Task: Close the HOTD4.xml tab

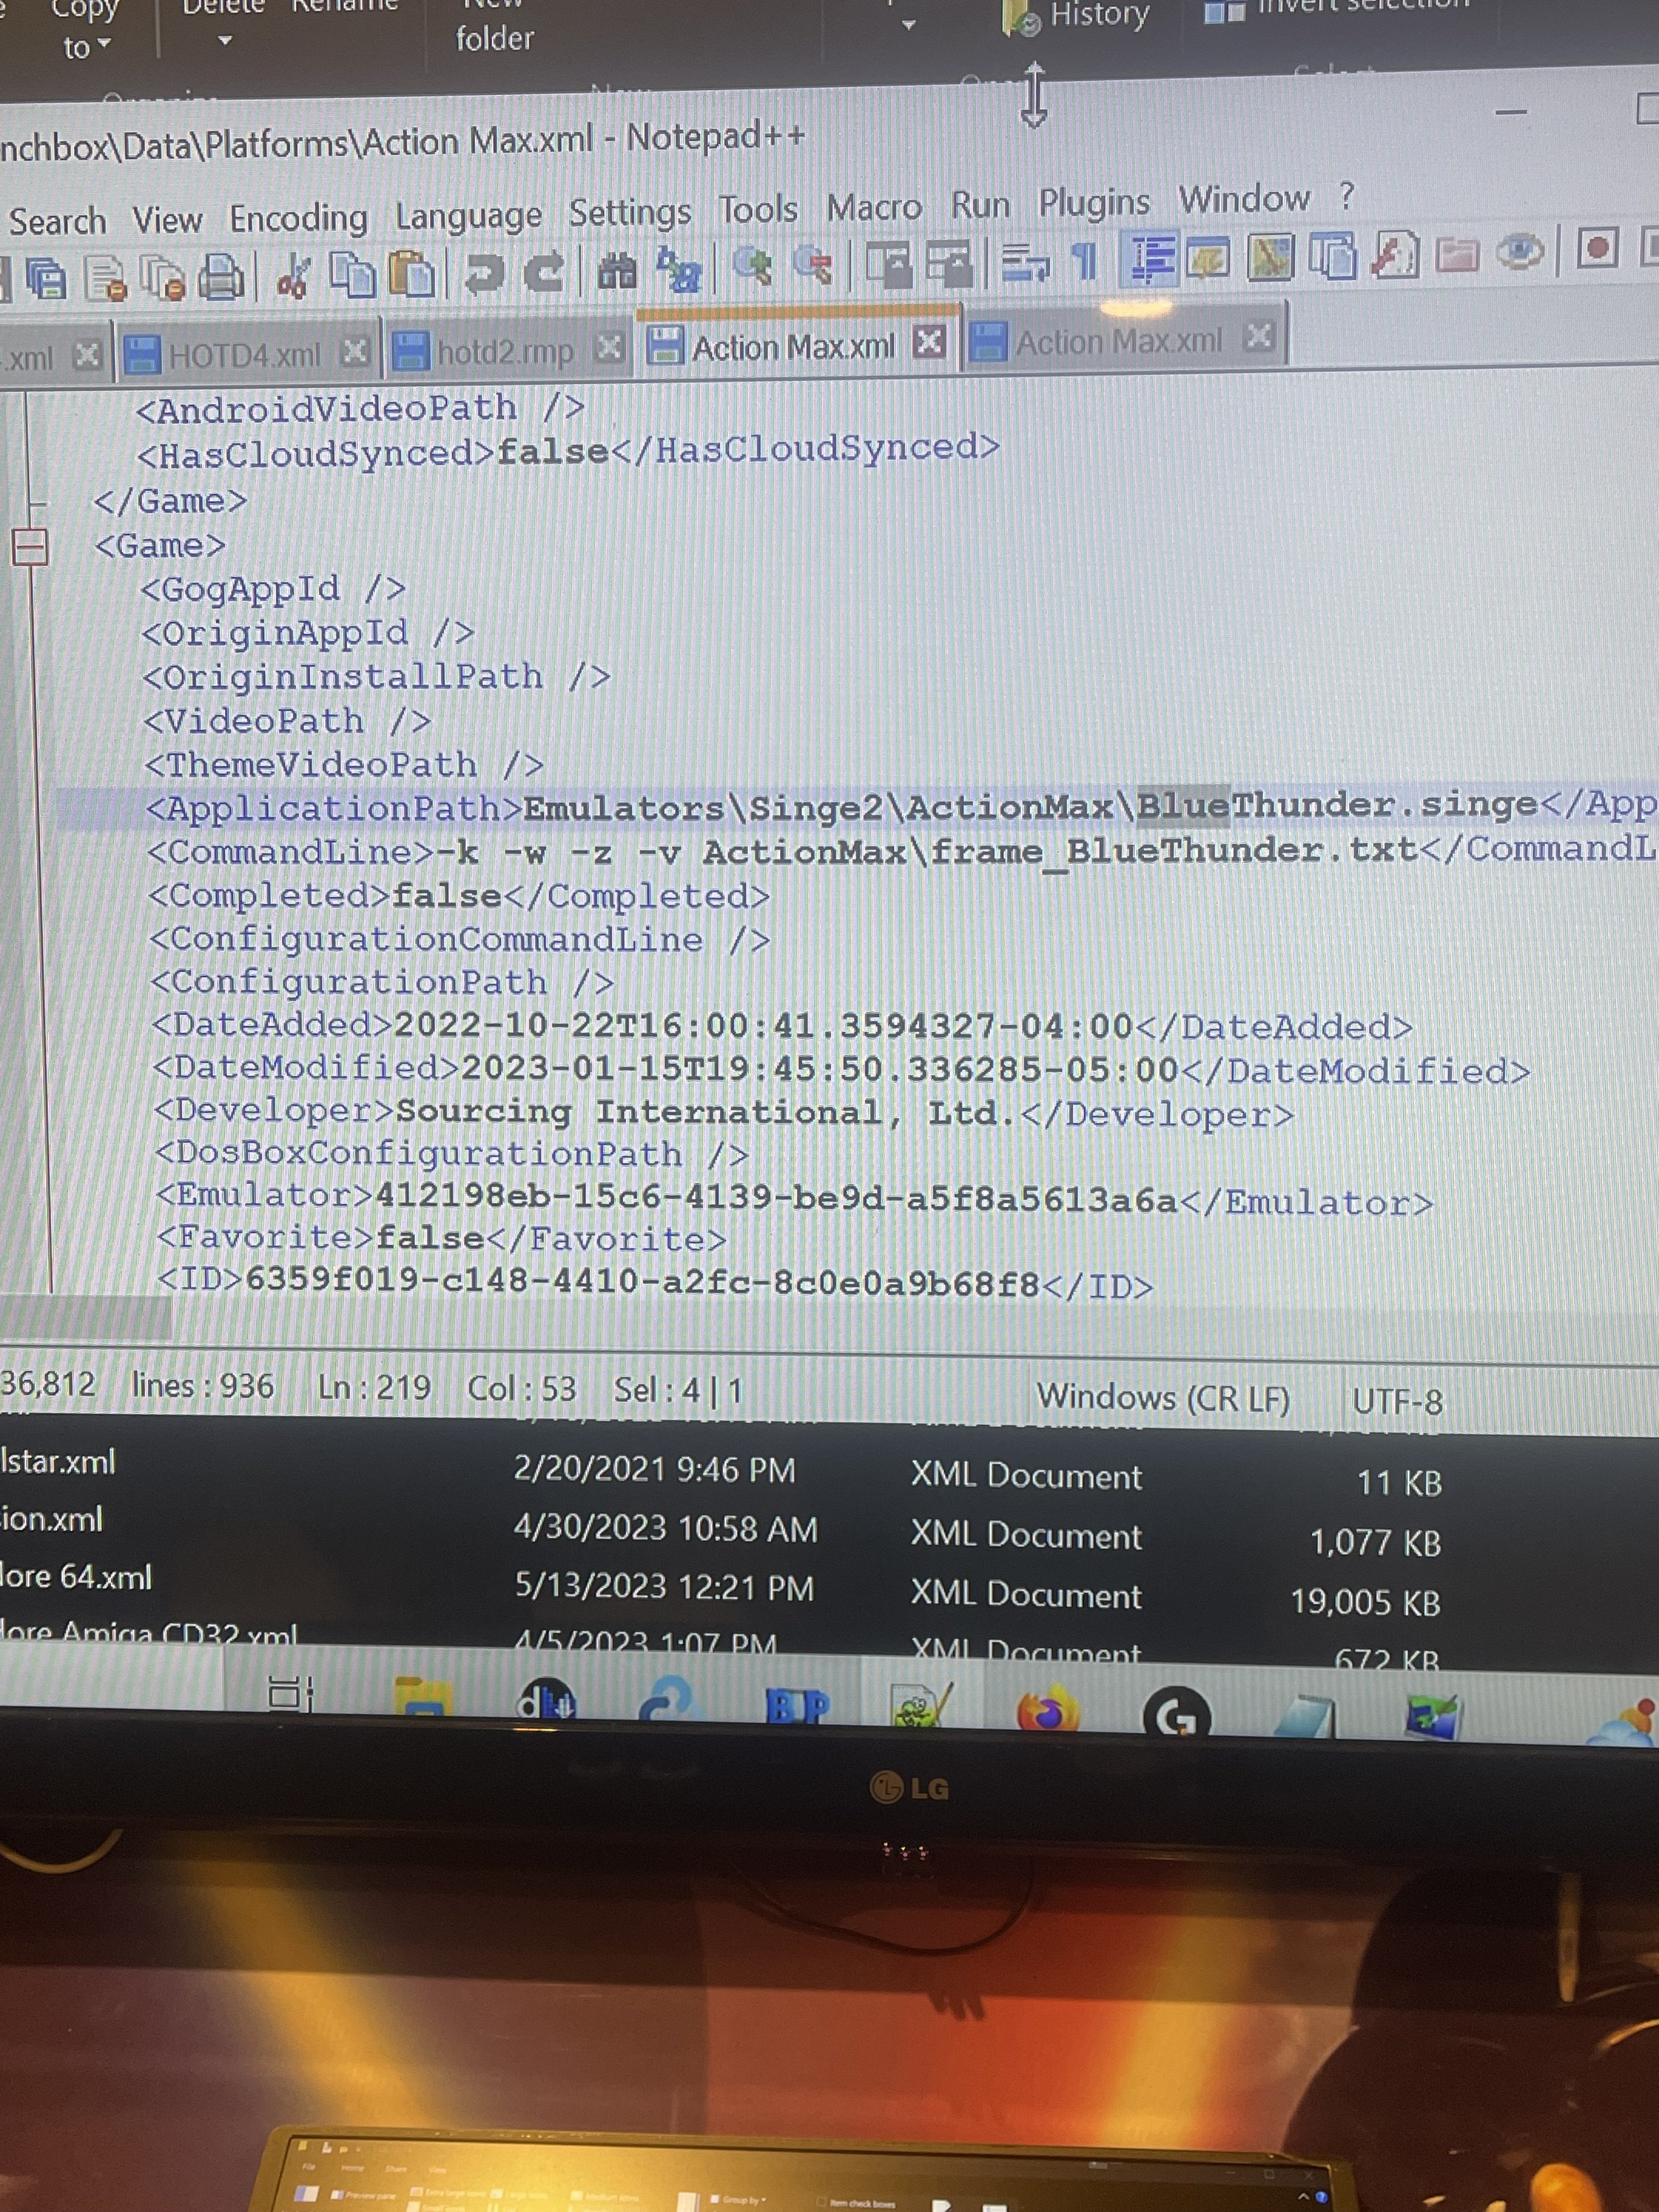Action: point(355,351)
